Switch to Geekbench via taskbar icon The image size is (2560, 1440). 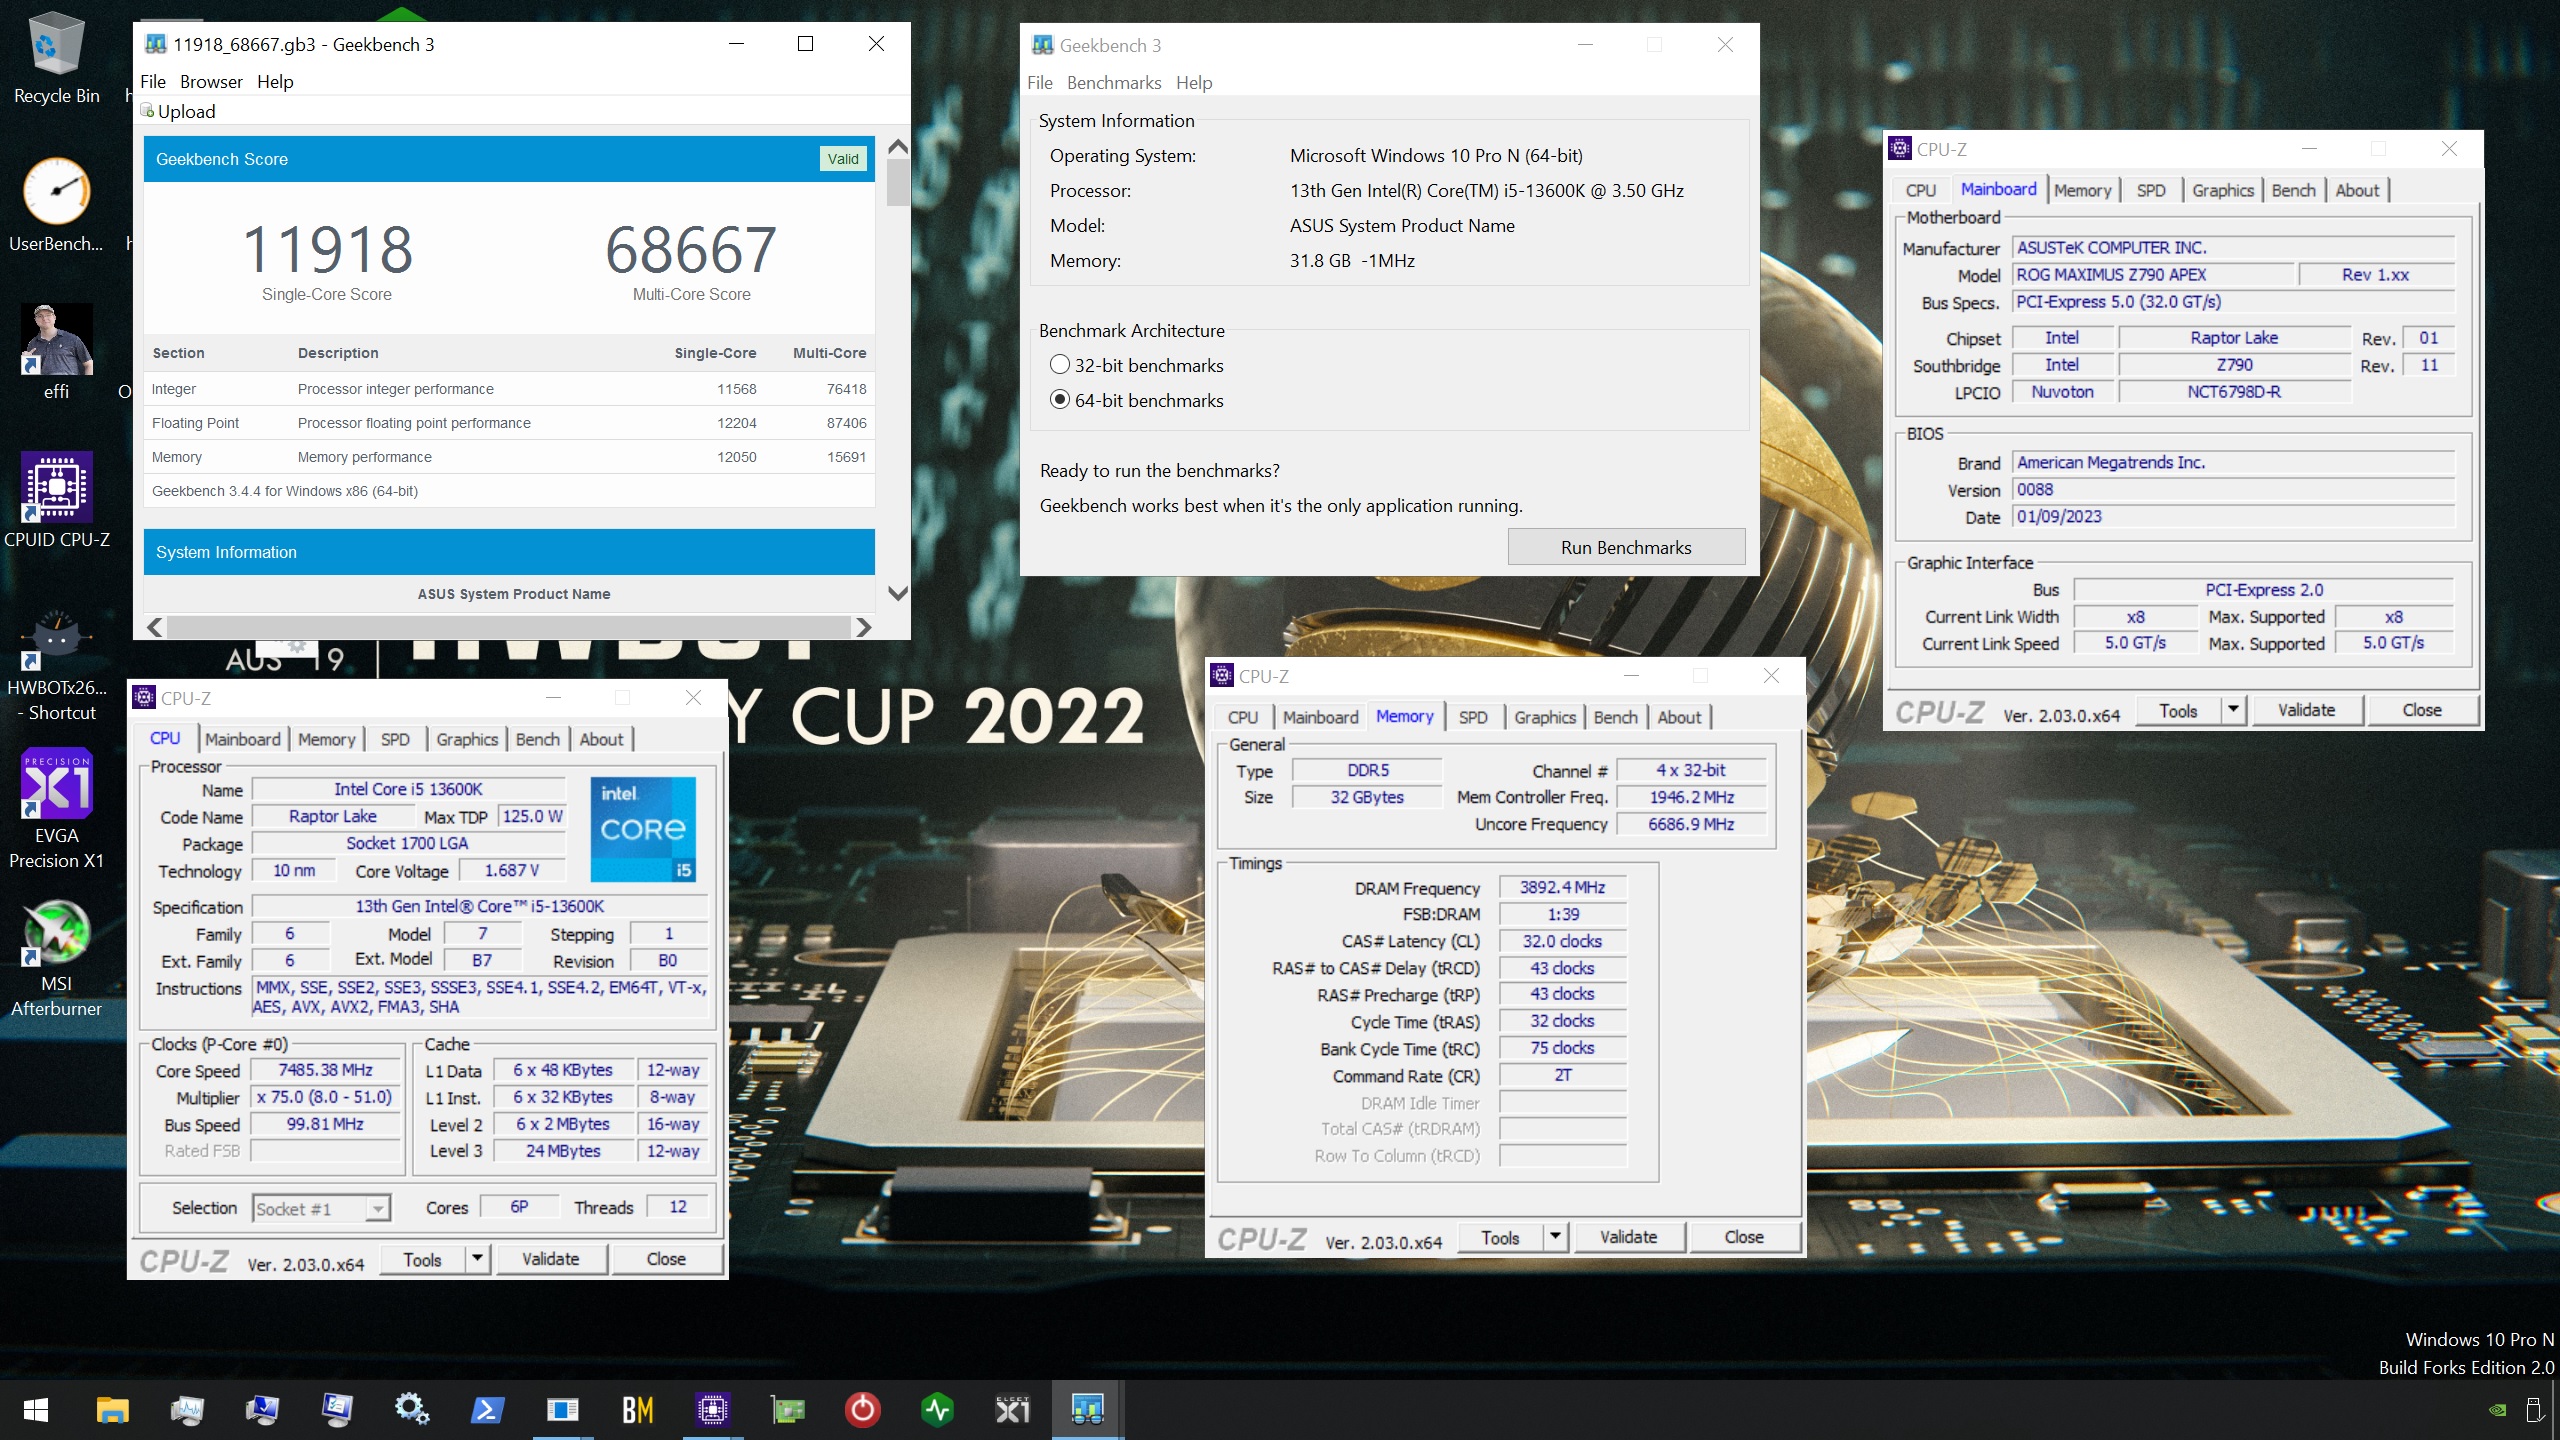tap(1087, 1410)
